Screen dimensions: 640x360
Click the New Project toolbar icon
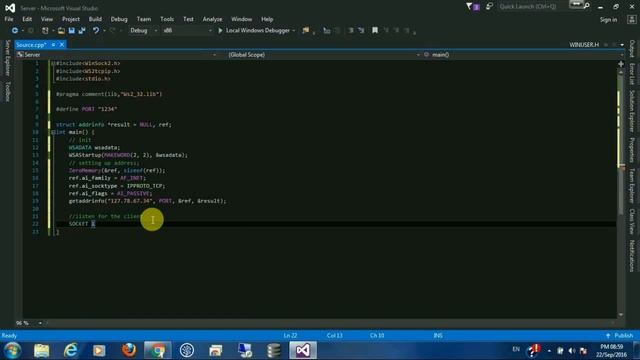tap(45, 31)
